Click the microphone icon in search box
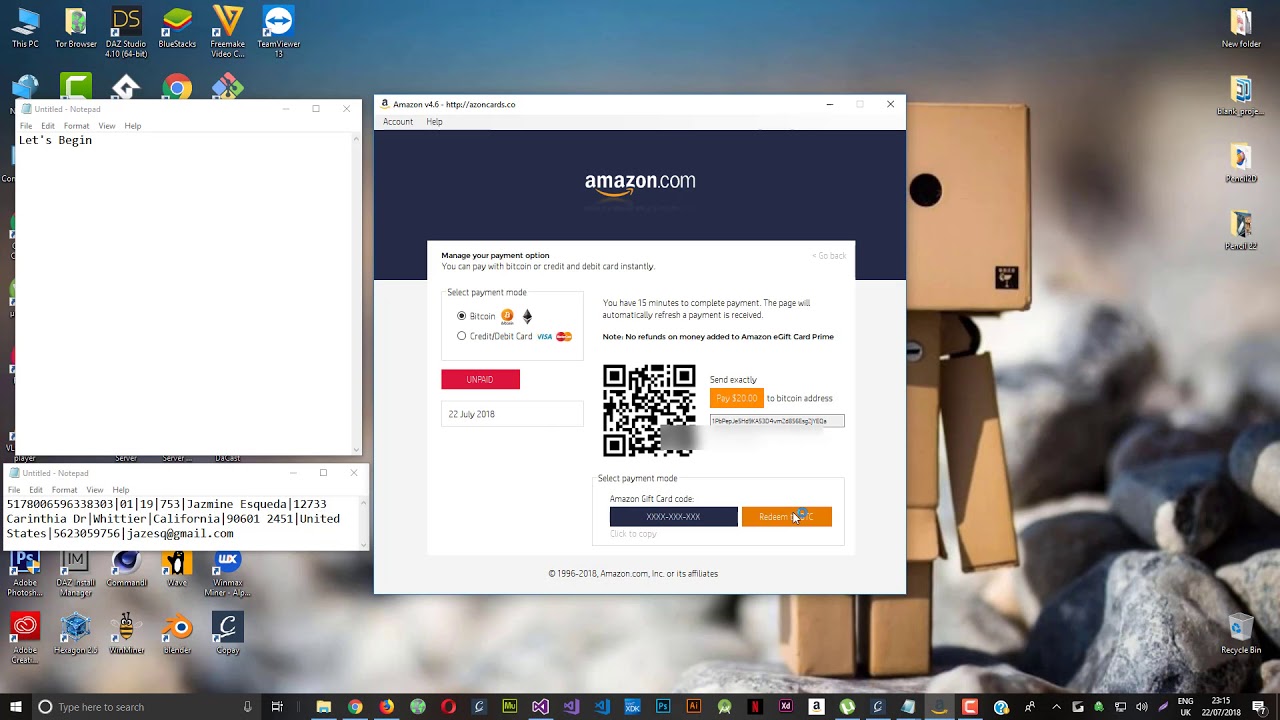 click(x=247, y=707)
